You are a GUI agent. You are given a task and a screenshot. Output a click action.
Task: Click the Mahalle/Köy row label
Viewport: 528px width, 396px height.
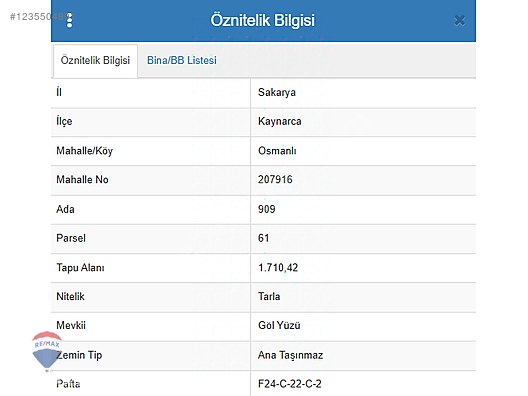(85, 151)
